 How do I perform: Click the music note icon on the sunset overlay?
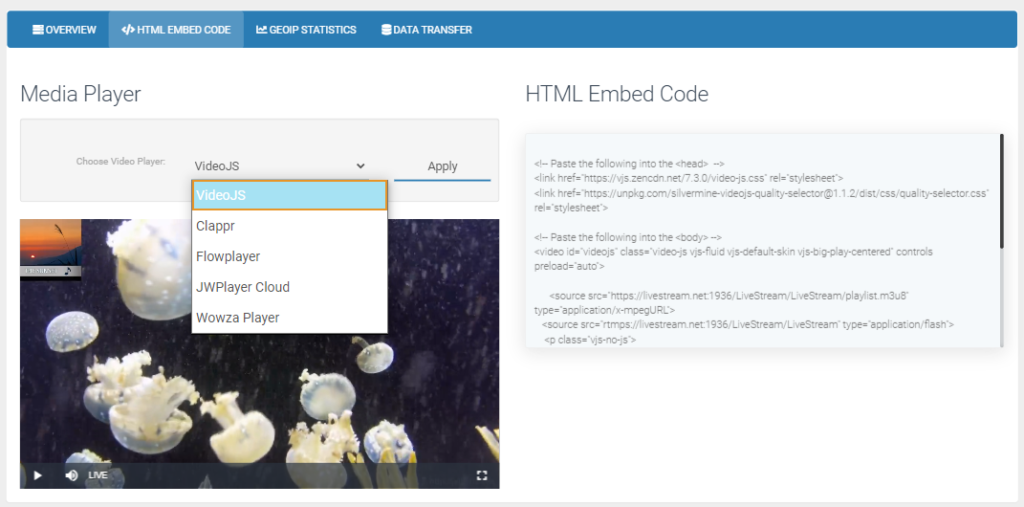pyautogui.click(x=67, y=270)
